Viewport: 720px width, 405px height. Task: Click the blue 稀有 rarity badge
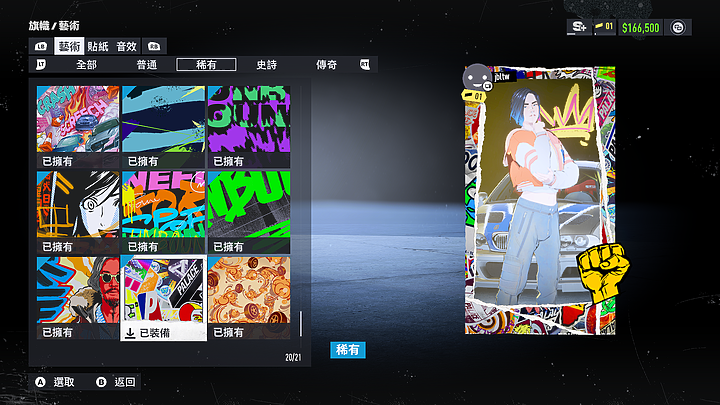pos(348,350)
